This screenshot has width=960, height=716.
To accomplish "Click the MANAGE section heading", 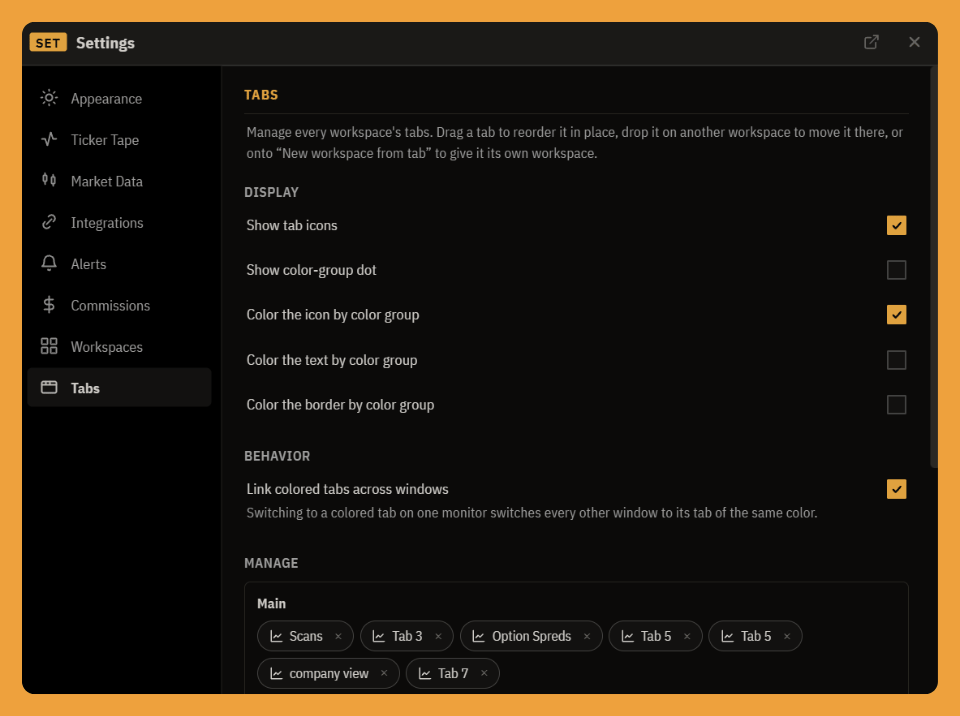I will click(271, 563).
